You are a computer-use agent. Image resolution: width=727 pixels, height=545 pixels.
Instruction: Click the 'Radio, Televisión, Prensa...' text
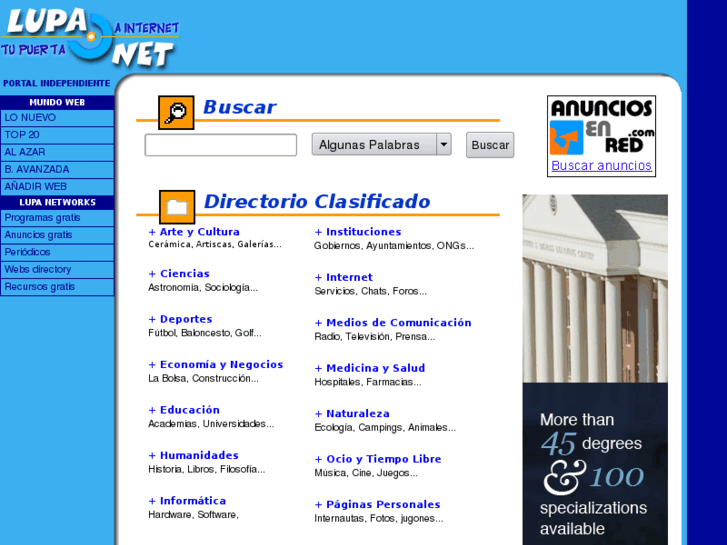[375, 337]
